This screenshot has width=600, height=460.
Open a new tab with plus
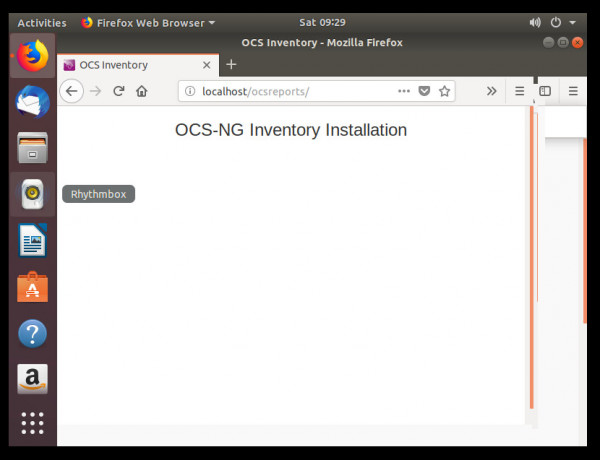[231, 64]
